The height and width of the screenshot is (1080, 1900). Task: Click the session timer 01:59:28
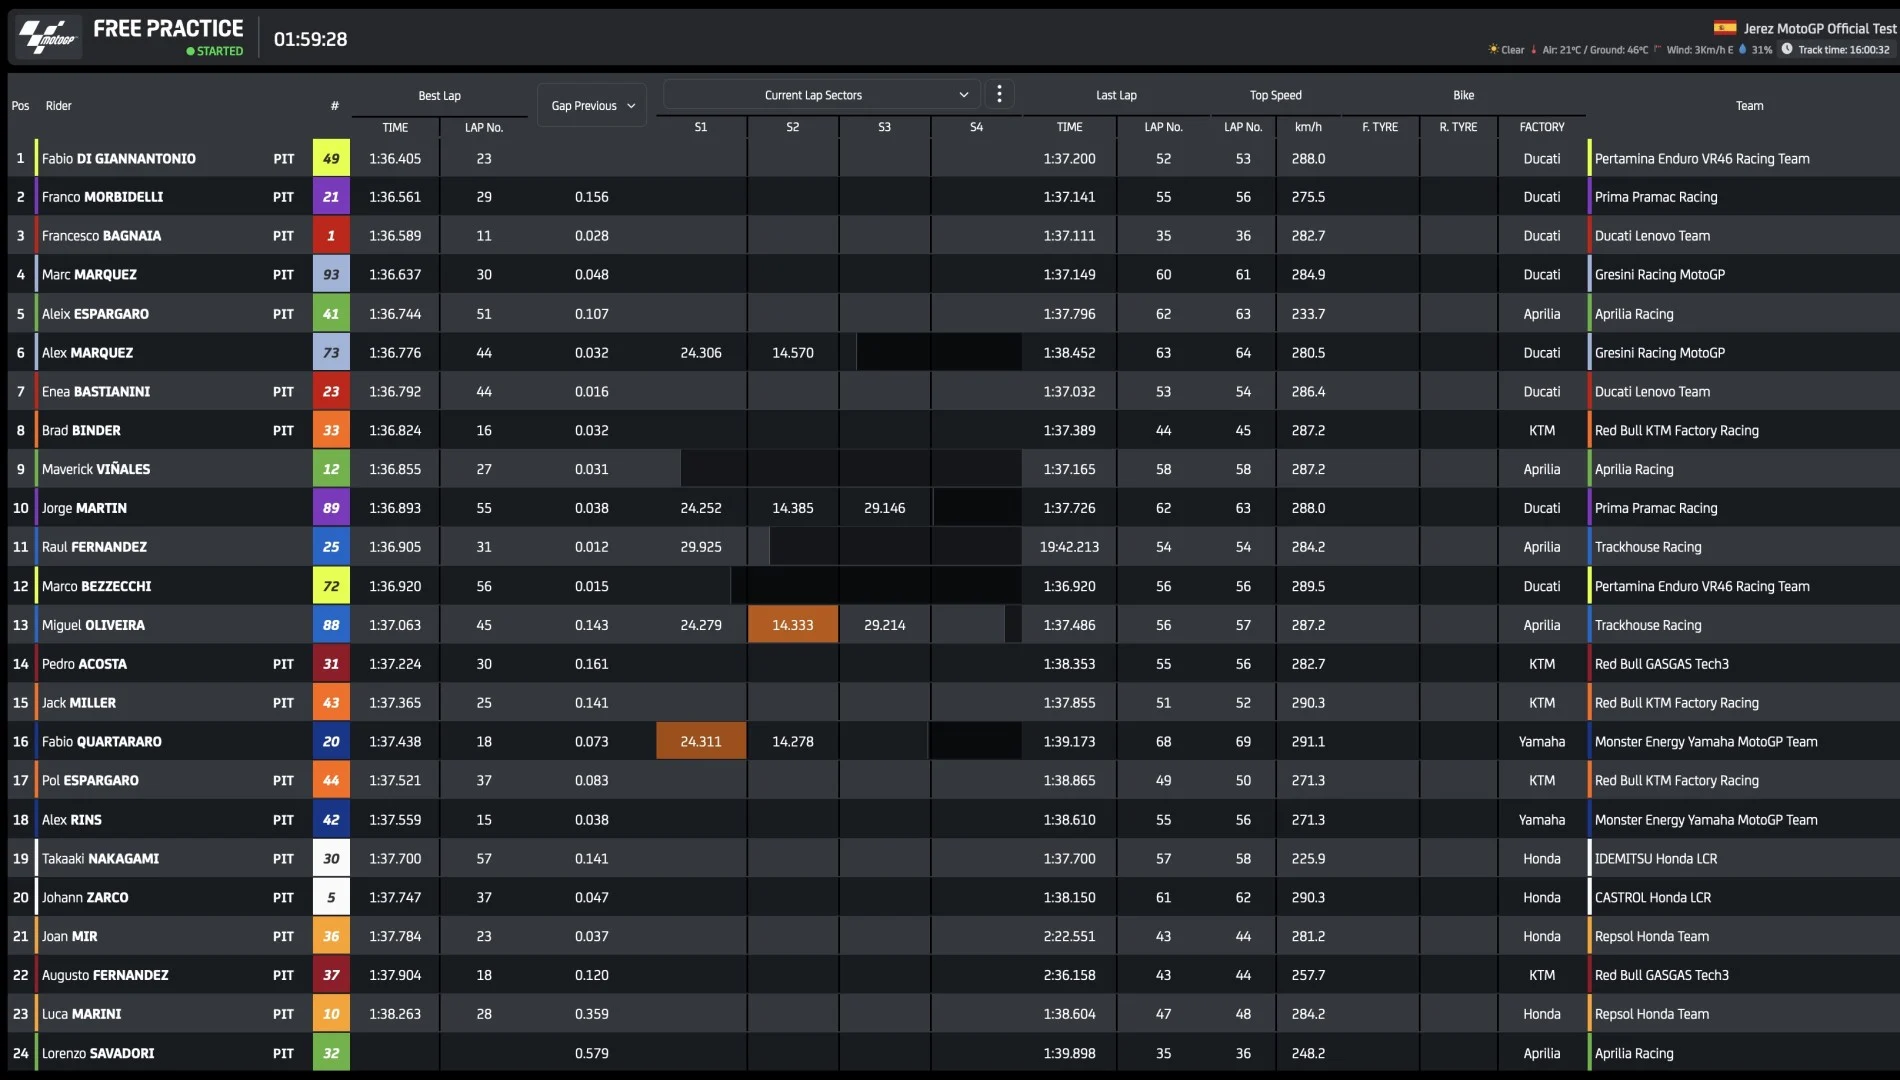pyautogui.click(x=310, y=39)
